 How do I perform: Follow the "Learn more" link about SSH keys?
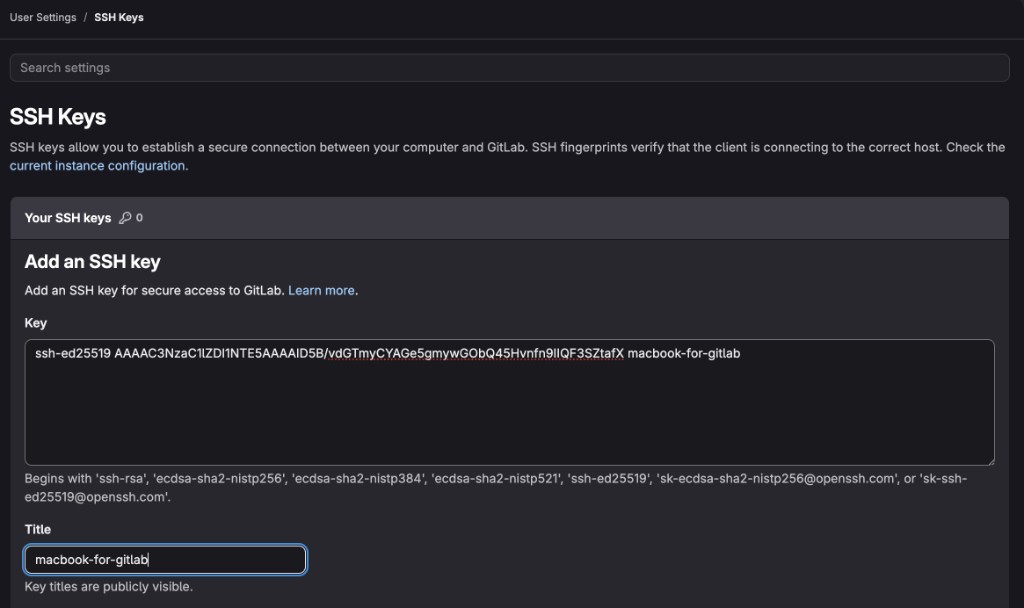tap(319, 289)
